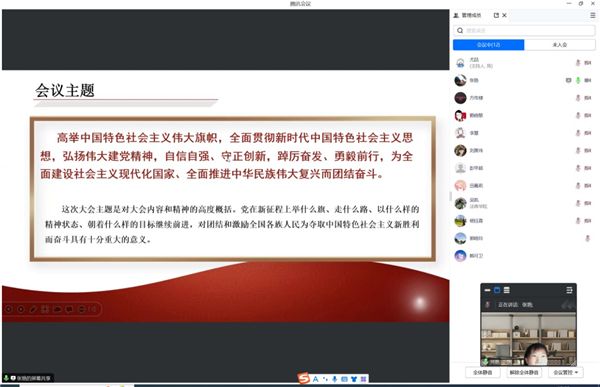Open Sogou toolbox grid menu
This screenshot has height=387, width=600.
click(363, 379)
